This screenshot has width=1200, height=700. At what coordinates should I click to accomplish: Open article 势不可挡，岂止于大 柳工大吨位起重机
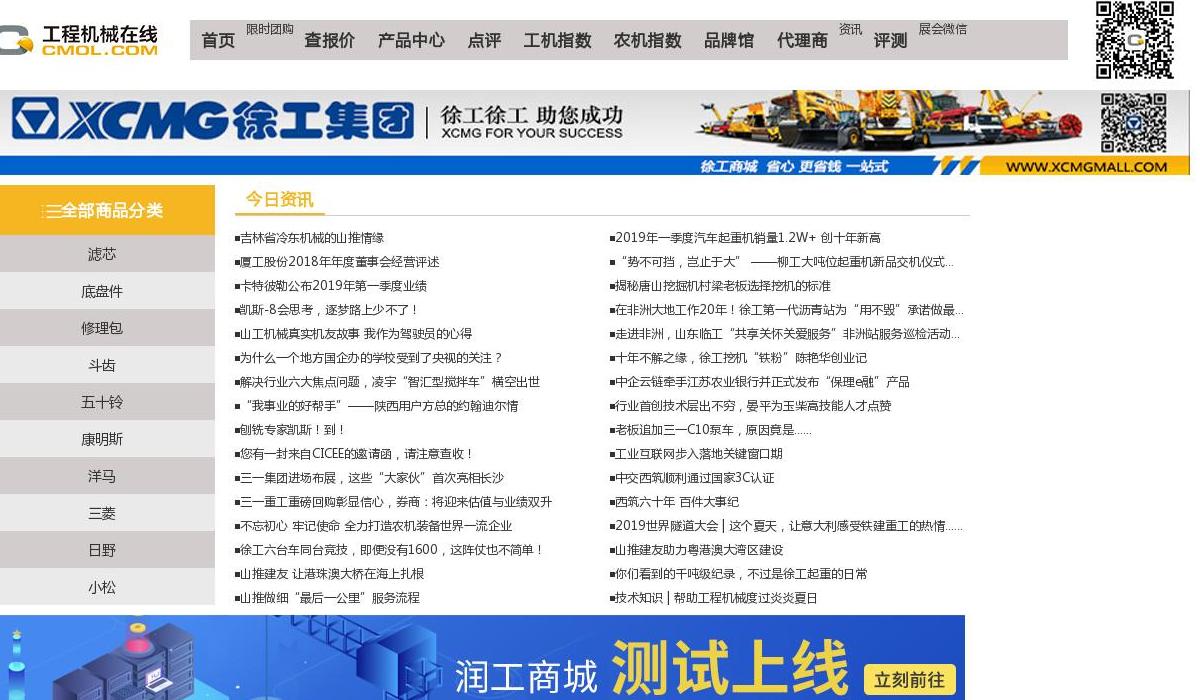(782, 262)
